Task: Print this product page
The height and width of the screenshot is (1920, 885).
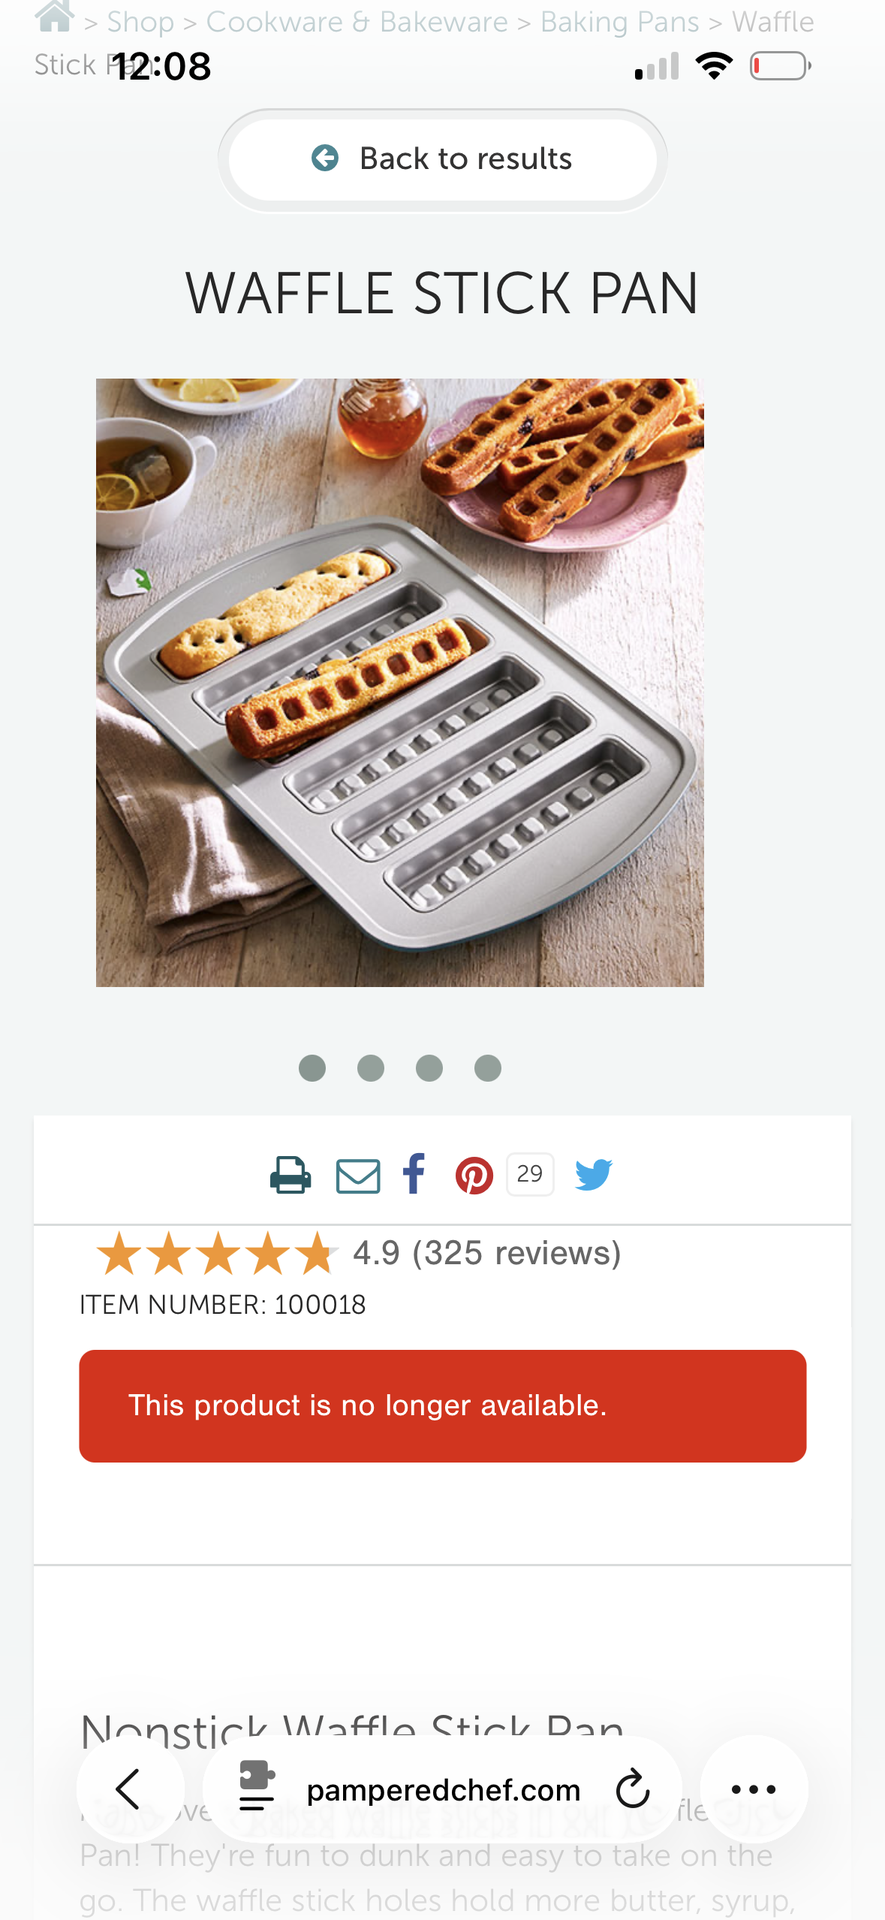Action: pyautogui.click(x=290, y=1174)
